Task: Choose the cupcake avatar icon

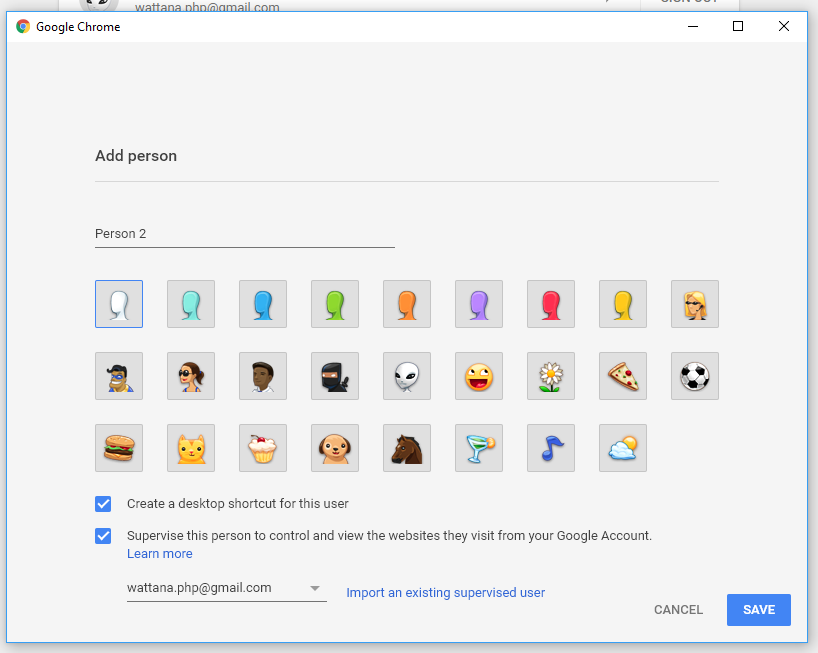Action: pyautogui.click(x=263, y=448)
